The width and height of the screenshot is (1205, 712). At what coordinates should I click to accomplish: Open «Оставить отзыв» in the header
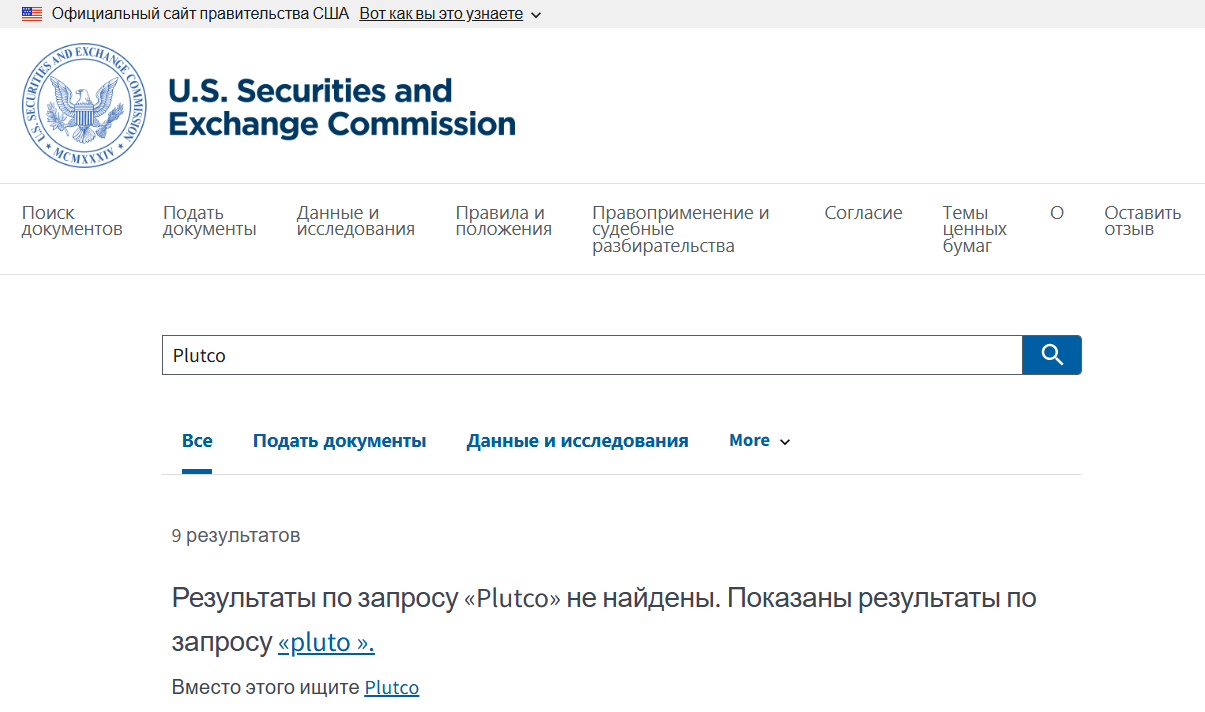click(1141, 220)
